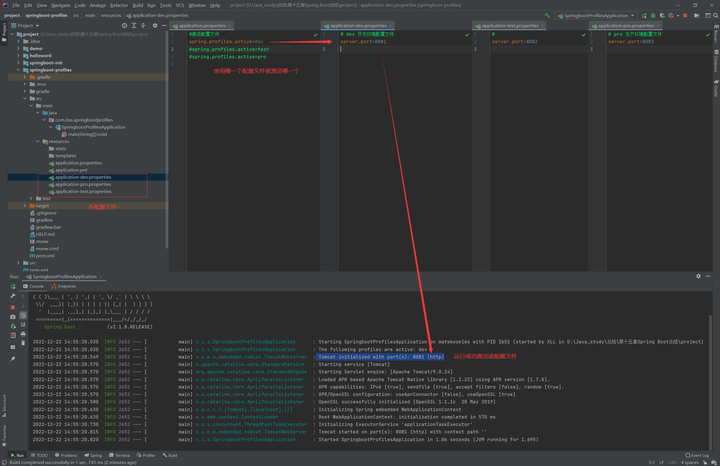
Task: Select application.yml file in the project tree
Action: point(72,170)
